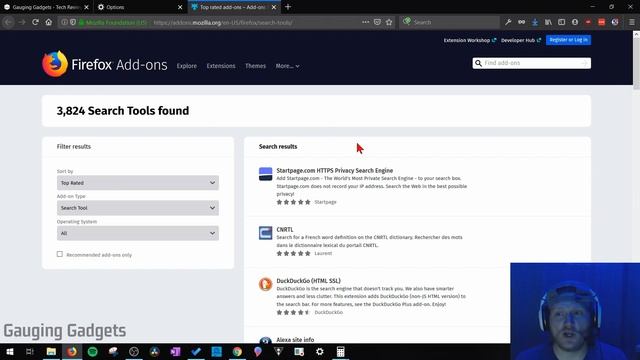
Task: Open DuckDuckGo (HTML SSL) add-on title
Action: 309,280
